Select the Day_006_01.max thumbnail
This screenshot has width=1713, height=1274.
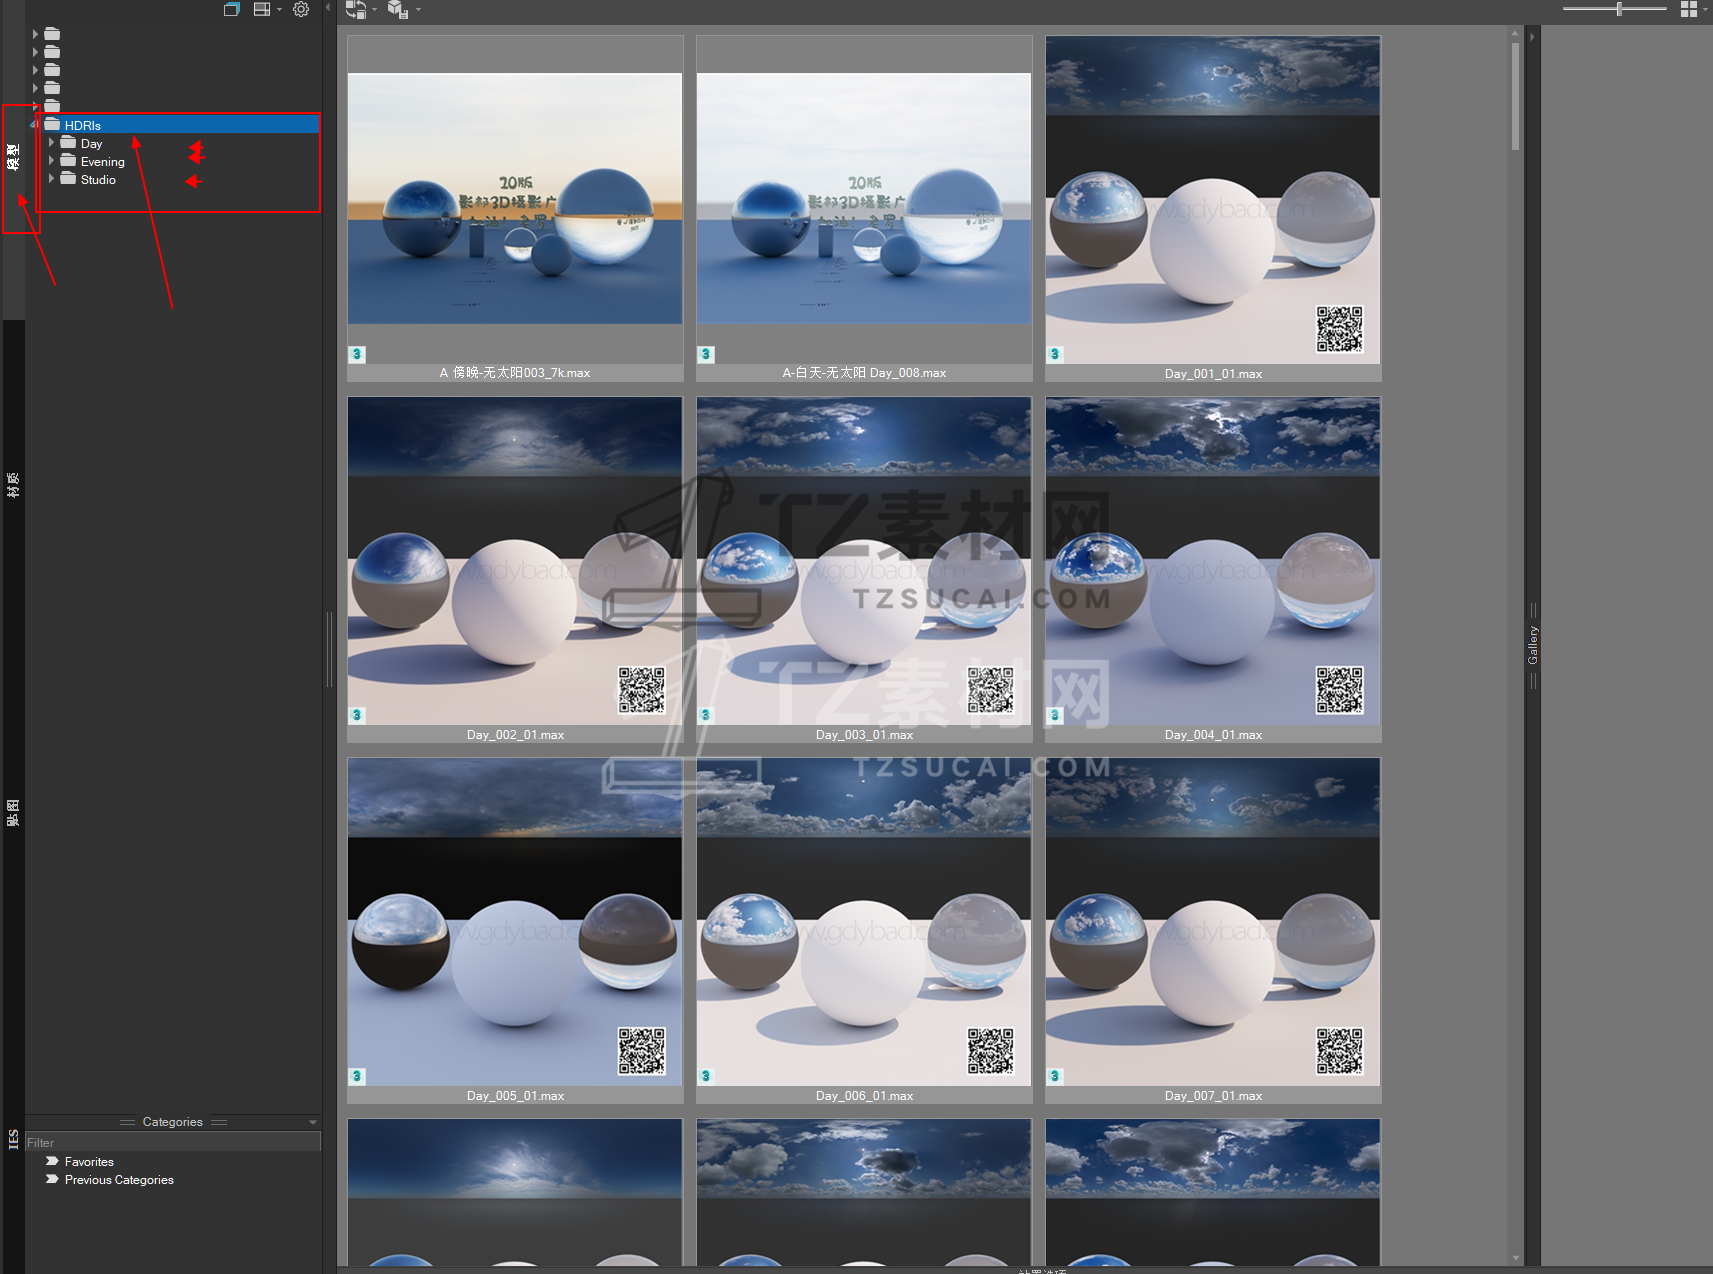tap(864, 930)
